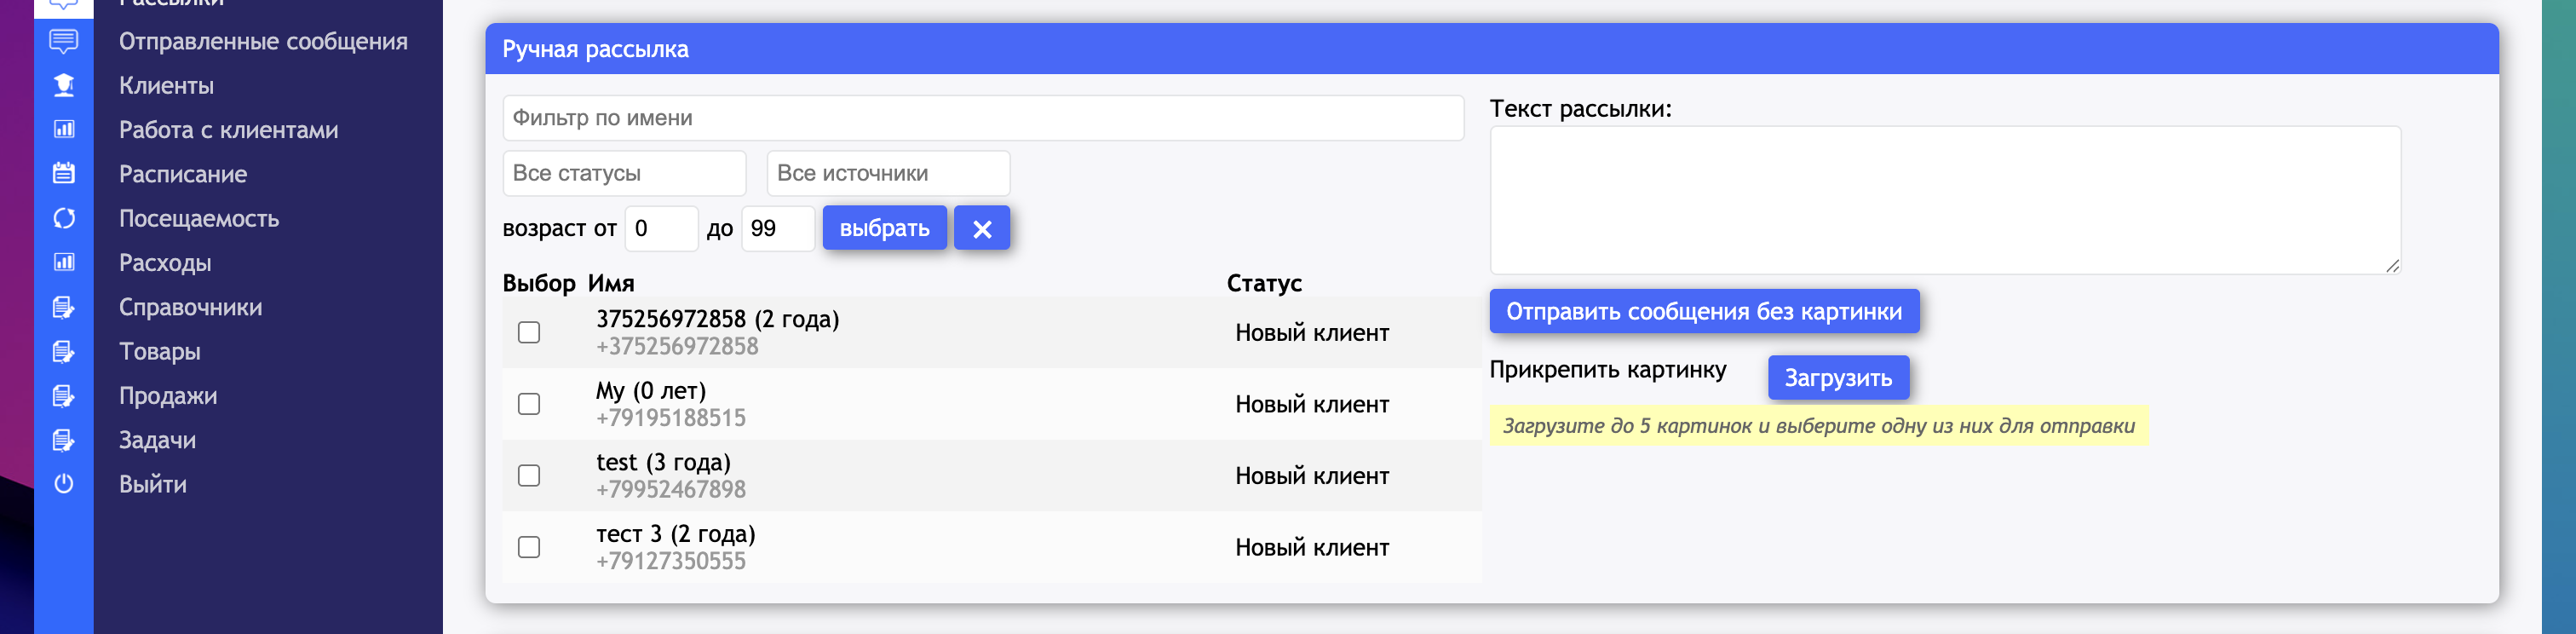The height and width of the screenshot is (634, 2576).
Task: Tick the checkbox for client test (3 года)
Action: click(529, 476)
